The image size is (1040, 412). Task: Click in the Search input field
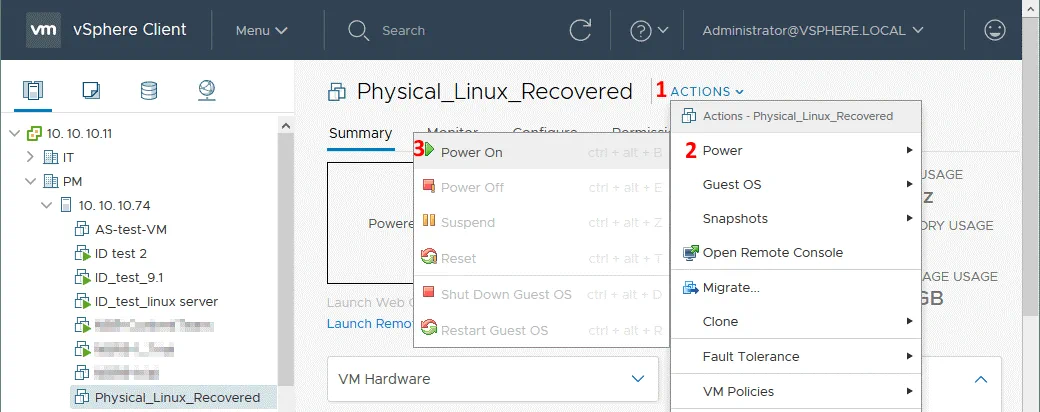point(450,30)
